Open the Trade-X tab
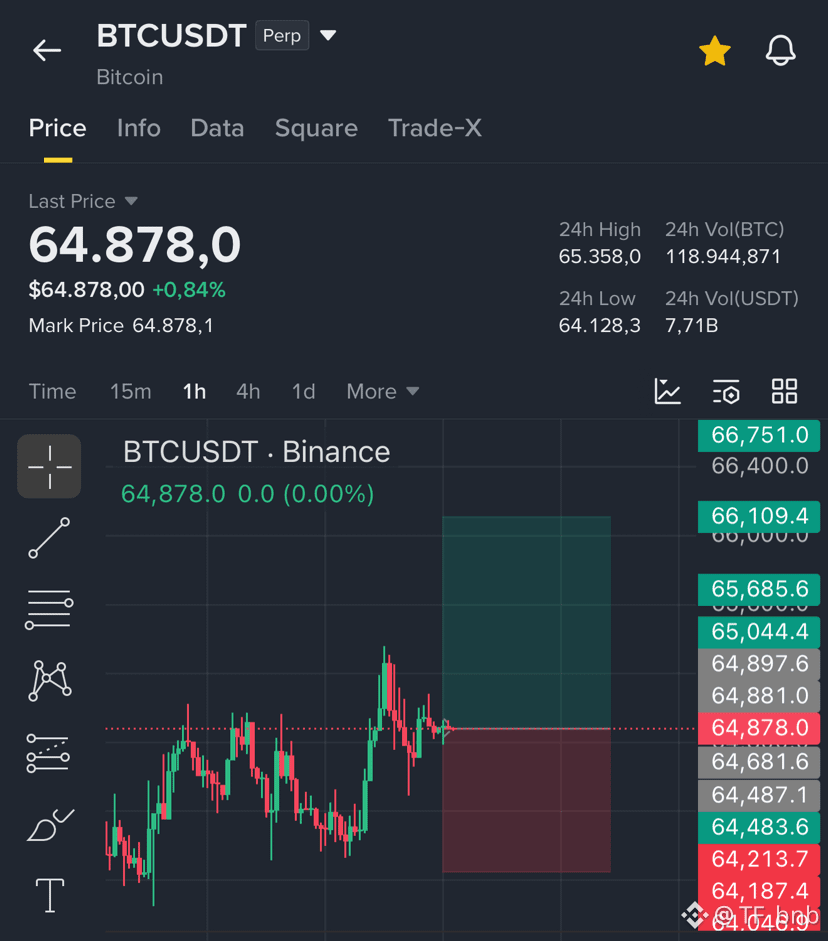This screenshot has height=941, width=828. pos(435,128)
